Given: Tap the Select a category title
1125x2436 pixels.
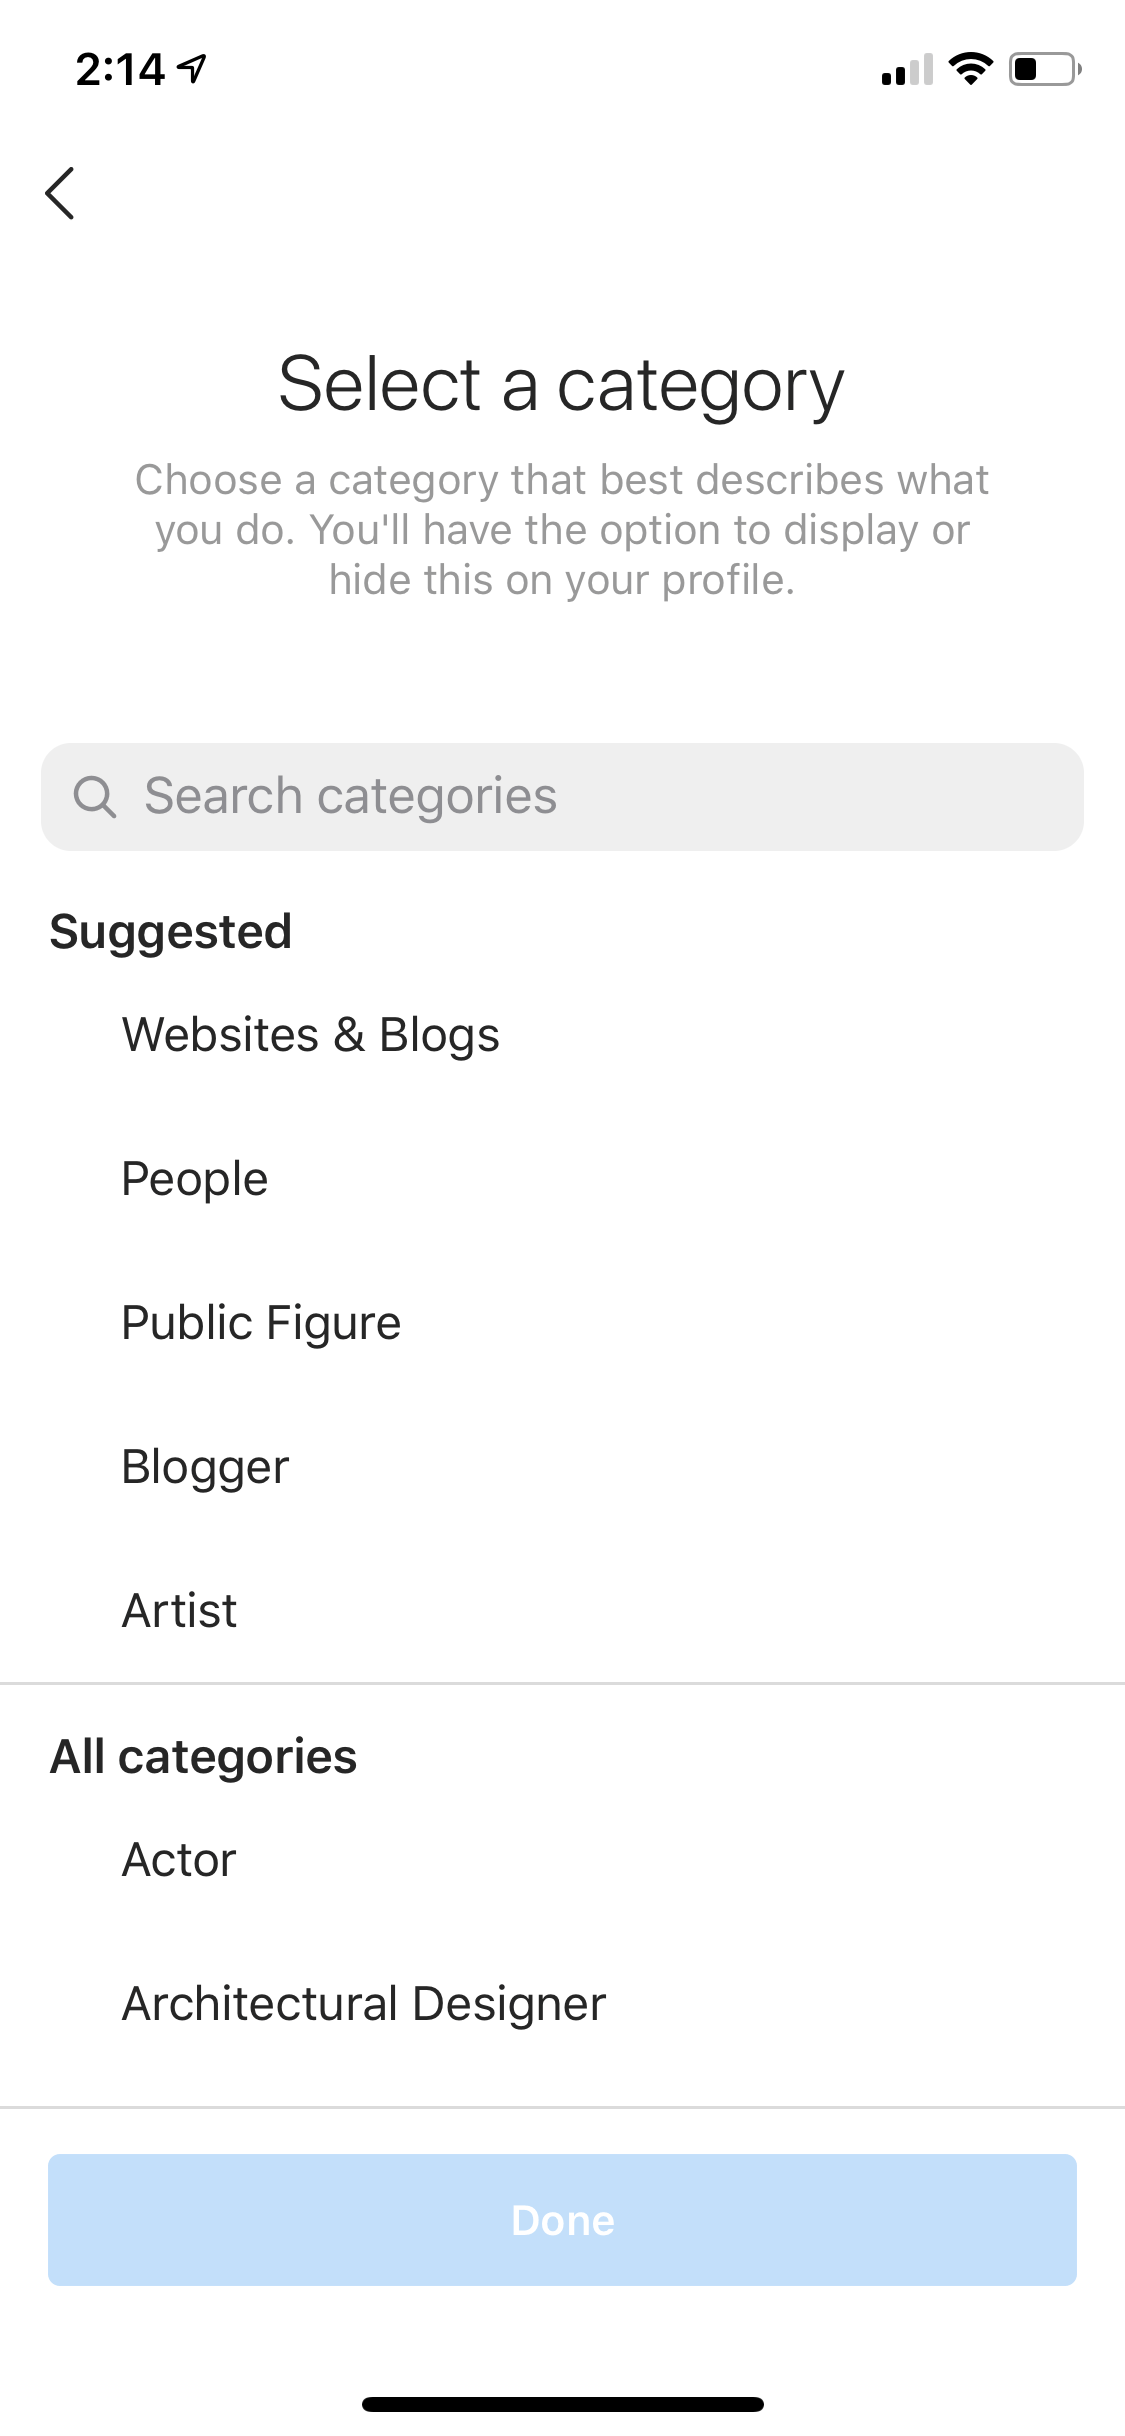Looking at the screenshot, I should pyautogui.click(x=561, y=385).
